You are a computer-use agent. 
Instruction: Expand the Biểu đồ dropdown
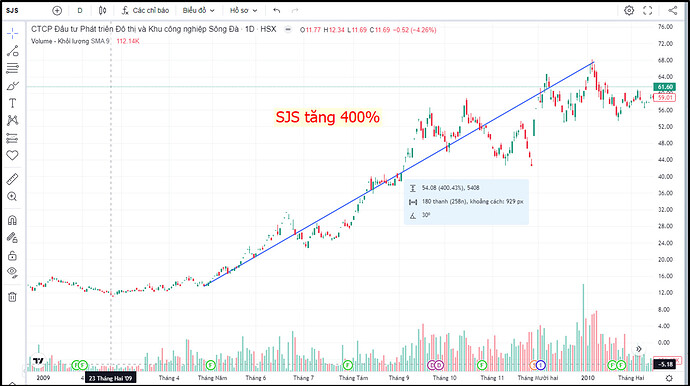(x=198, y=10)
